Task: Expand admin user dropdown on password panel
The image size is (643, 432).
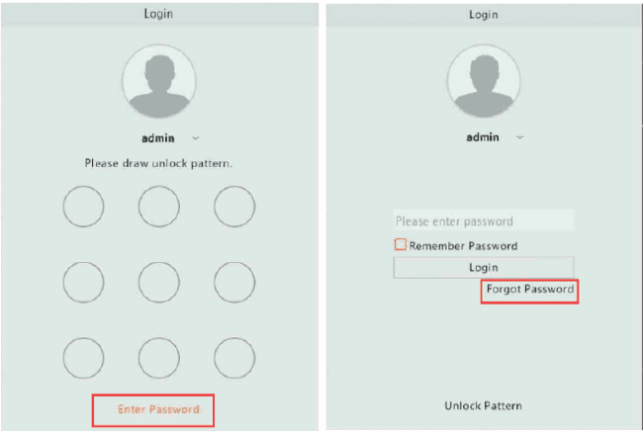Action: (521, 138)
